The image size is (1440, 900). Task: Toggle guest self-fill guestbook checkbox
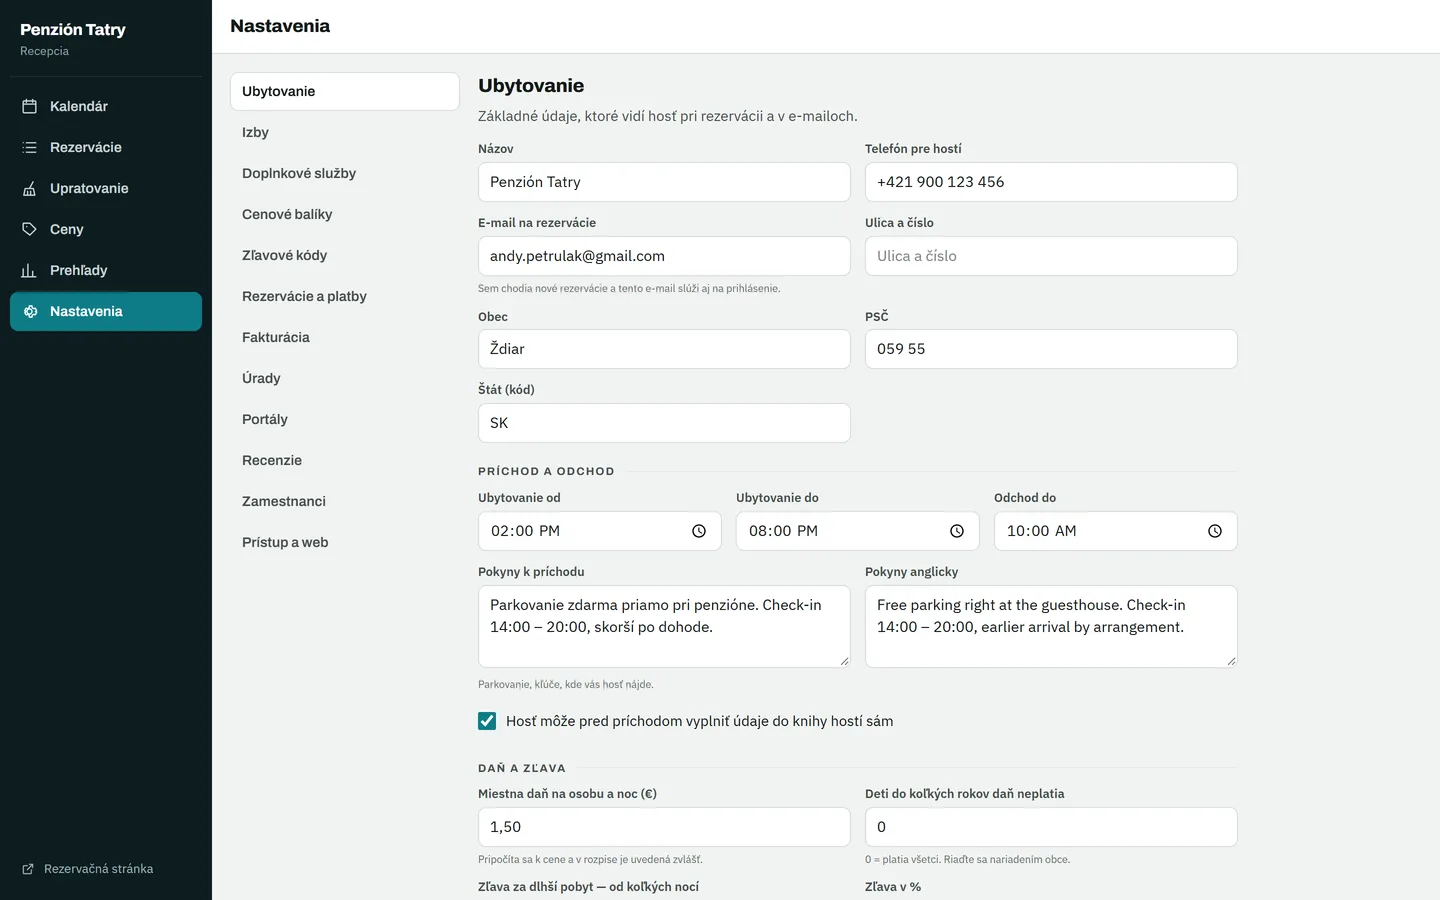[x=487, y=721]
